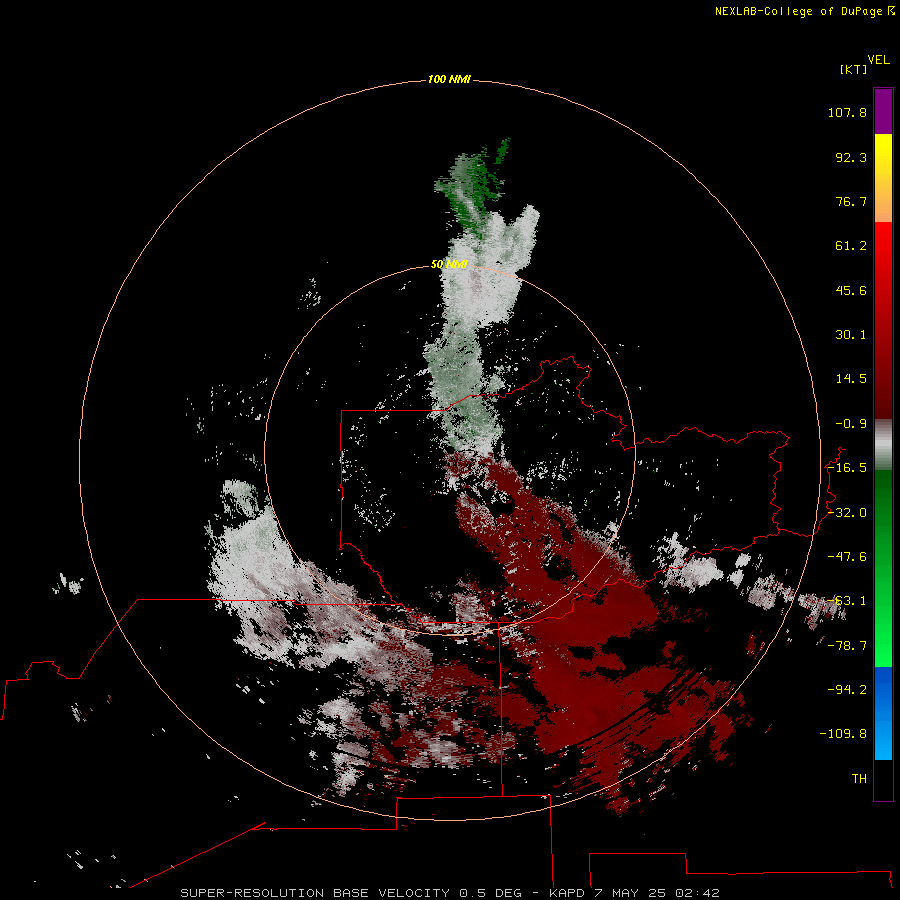
Task: Click the 14.5 velocity scale value
Action: pos(851,379)
